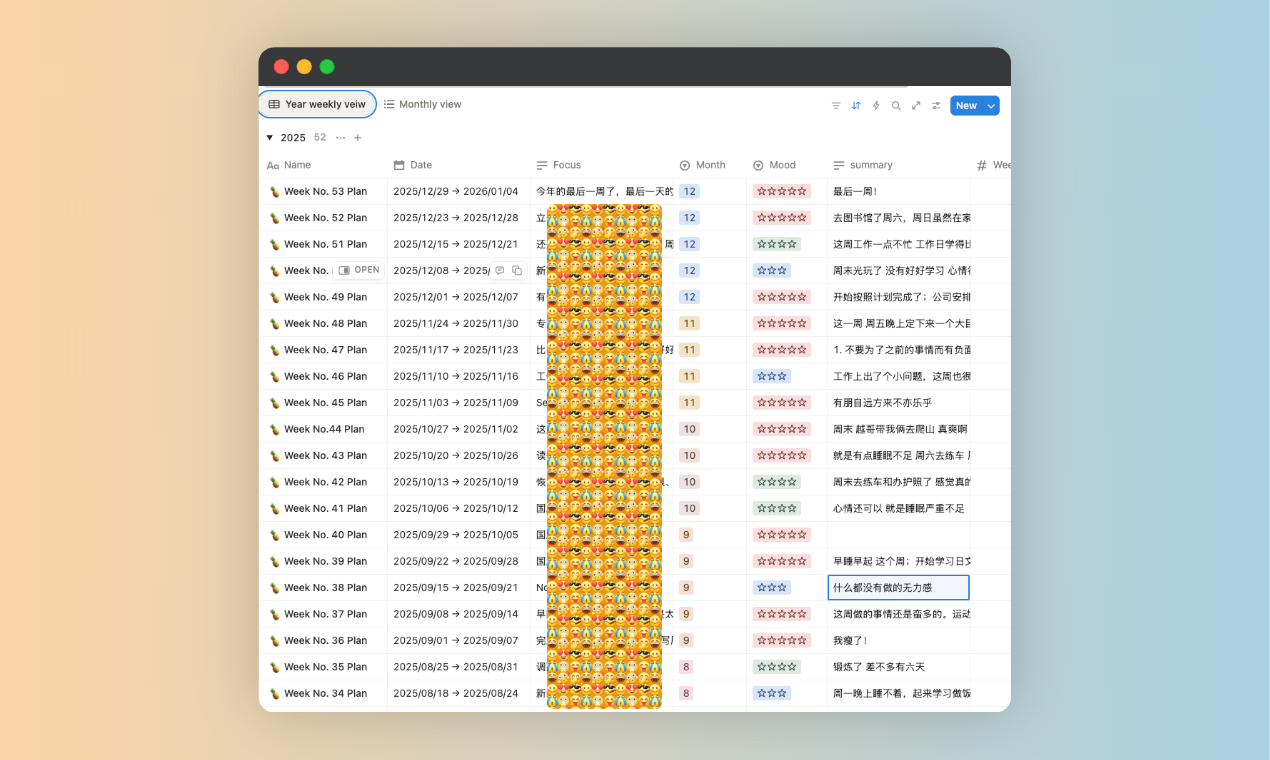Click the blue New button
The height and width of the screenshot is (760, 1270).
pos(965,106)
